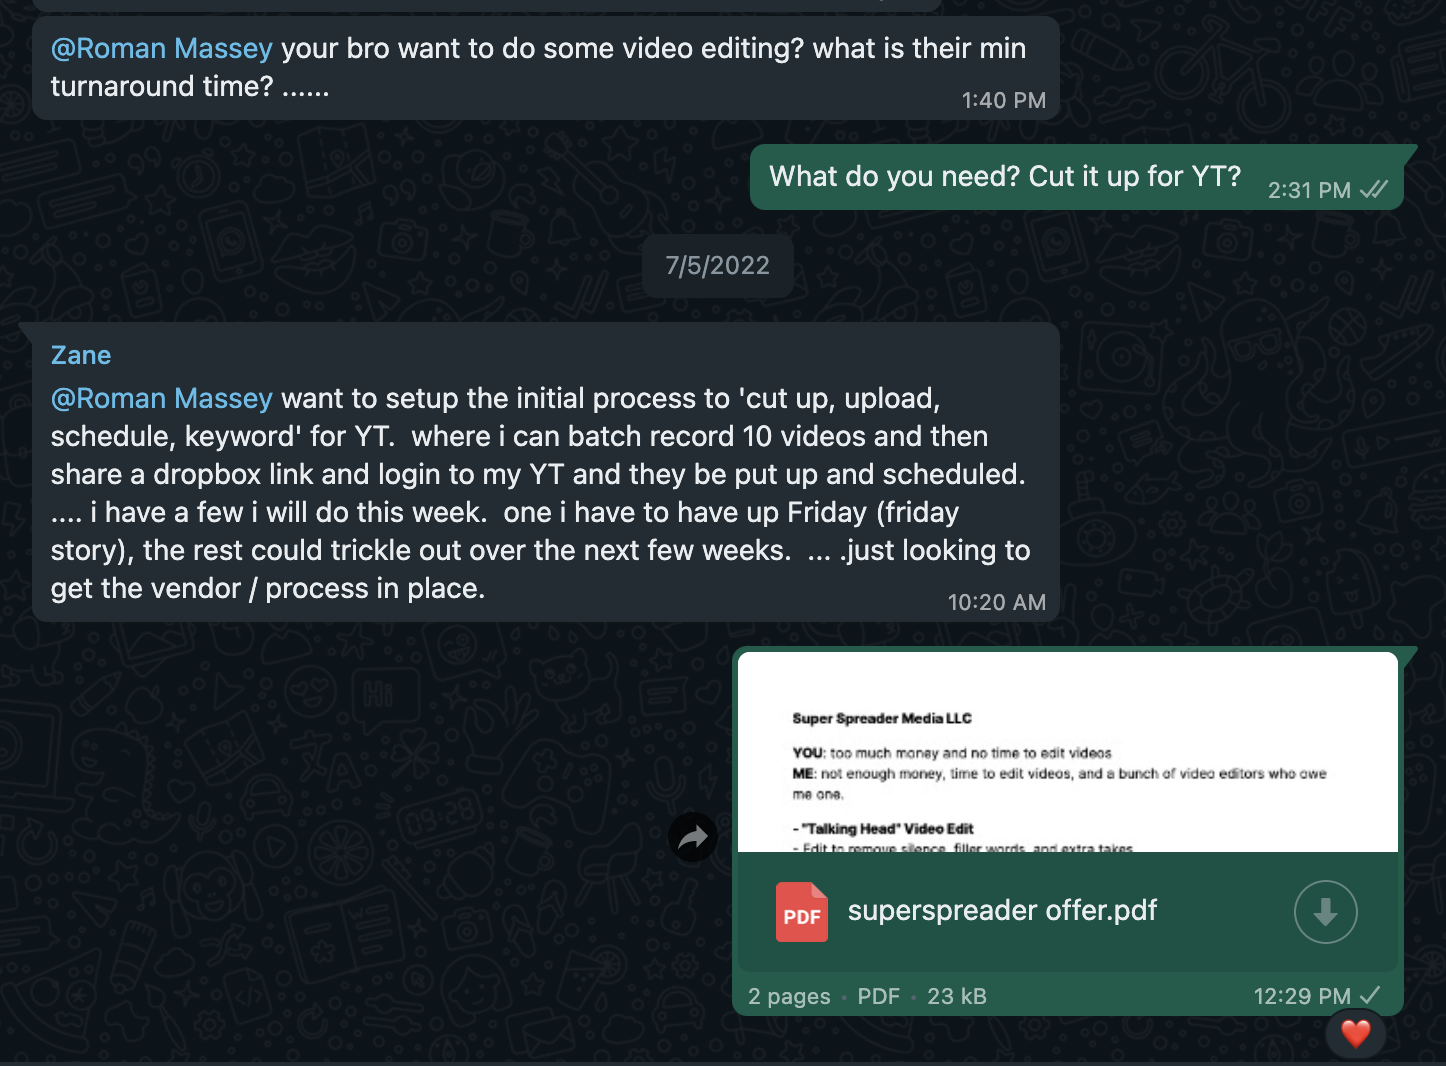
Task: Click the single checkmark next to 12:29 PM
Action: (x=1371, y=995)
